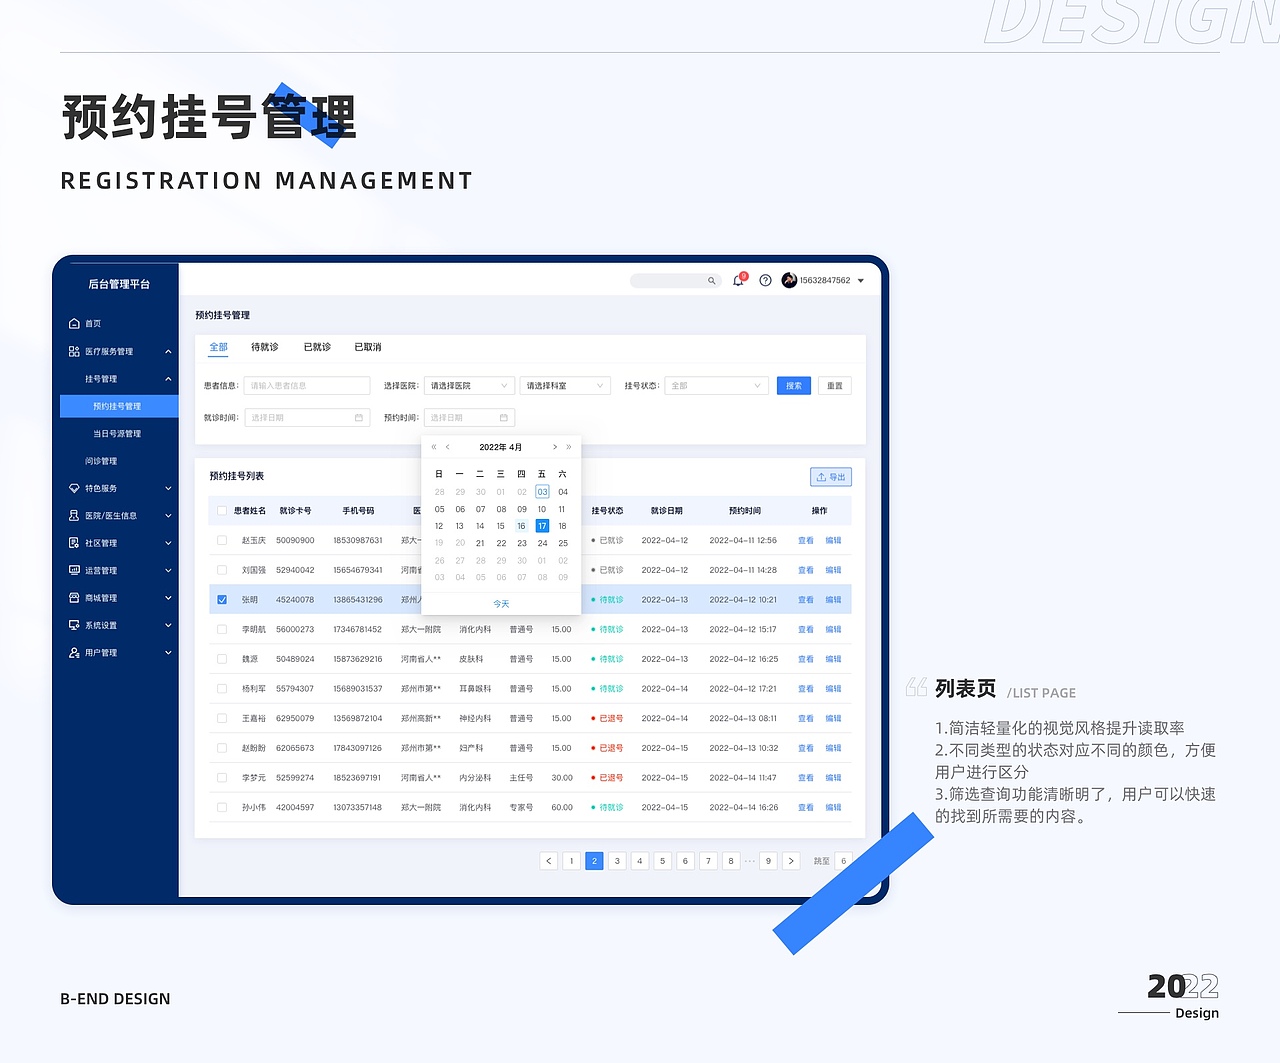Open the 首页 home icon in sidebar
1280x1063 pixels.
tap(73, 323)
